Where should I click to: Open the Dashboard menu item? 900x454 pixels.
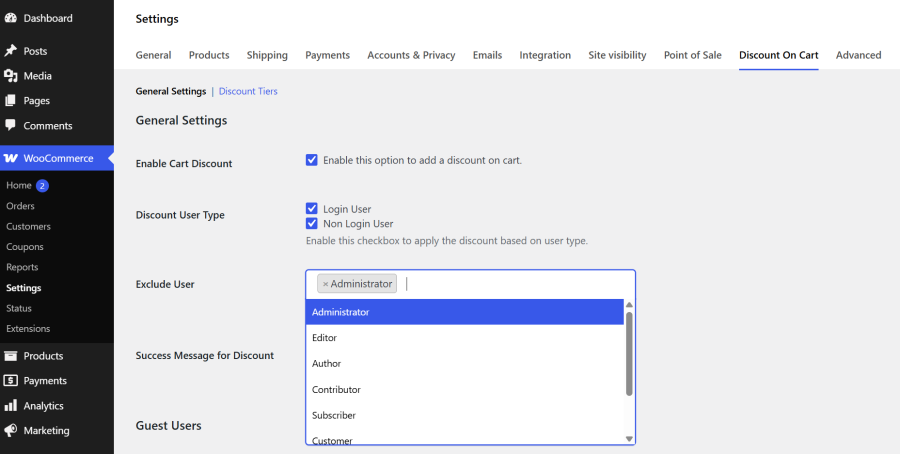tap(48, 18)
